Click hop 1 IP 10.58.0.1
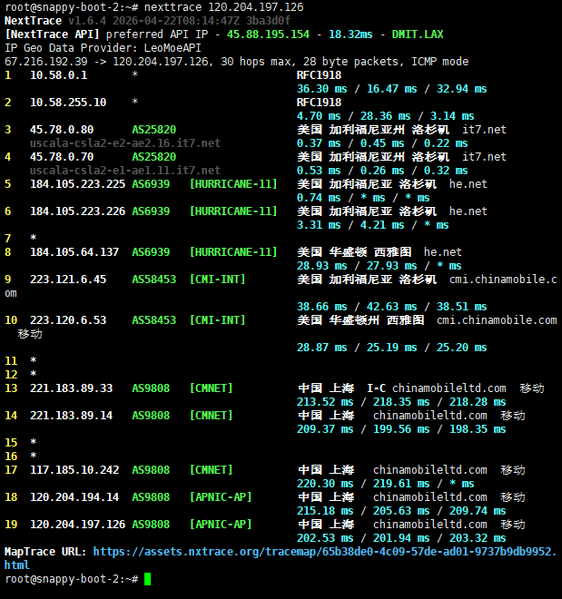This screenshot has width=562, height=599. pos(58,75)
